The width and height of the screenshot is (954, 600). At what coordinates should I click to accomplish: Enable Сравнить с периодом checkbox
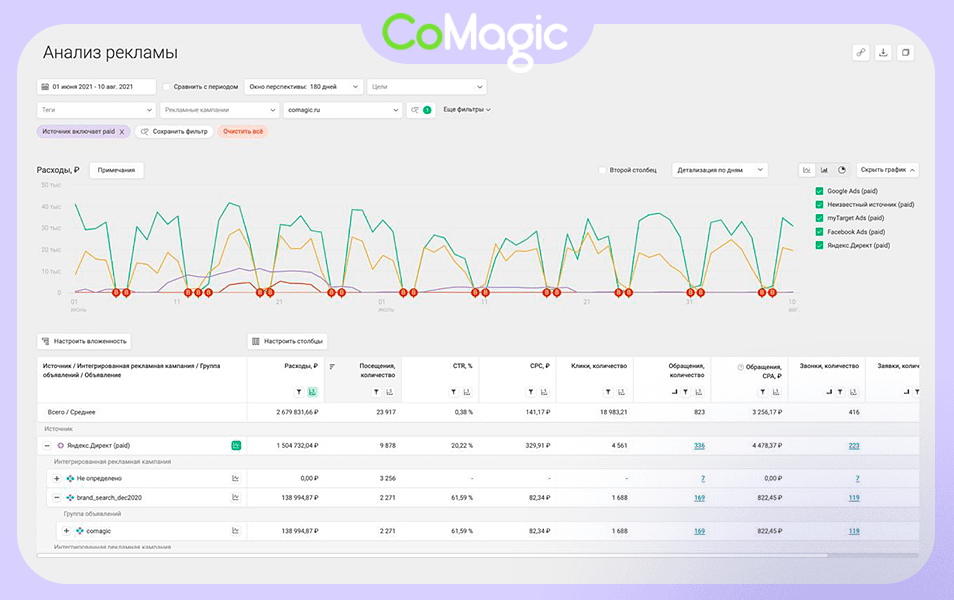[166, 87]
